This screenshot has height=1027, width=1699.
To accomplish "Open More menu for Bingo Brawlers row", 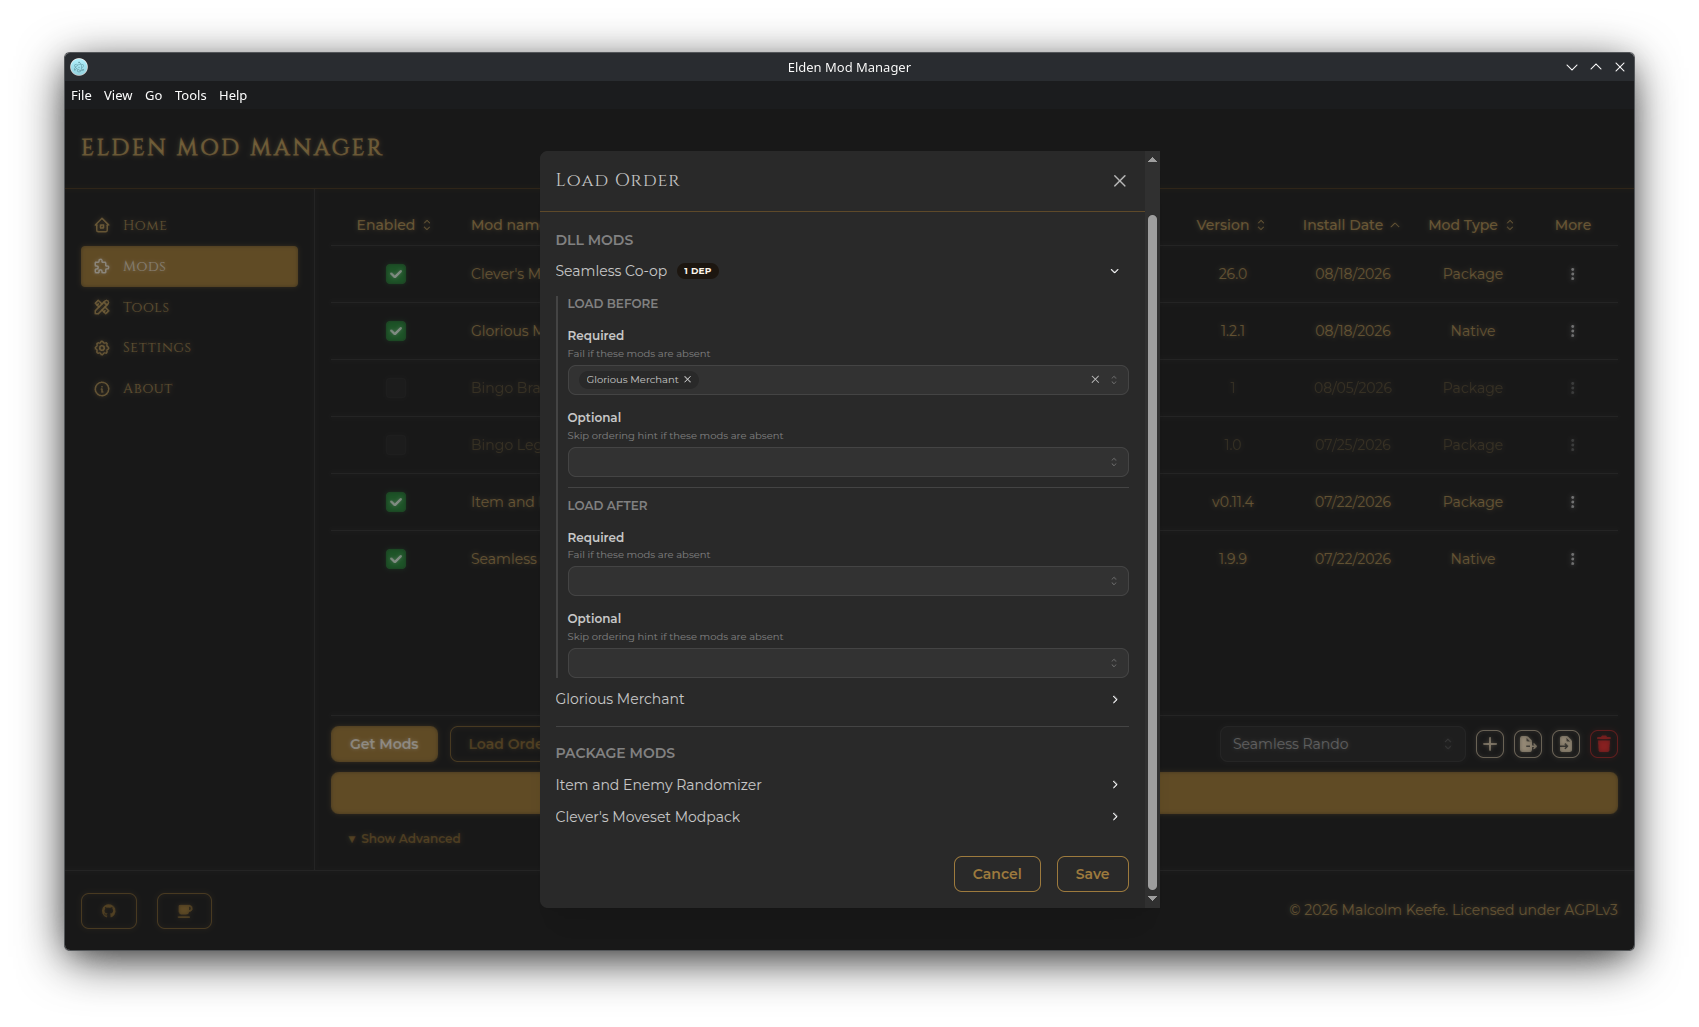I will click(1572, 388).
